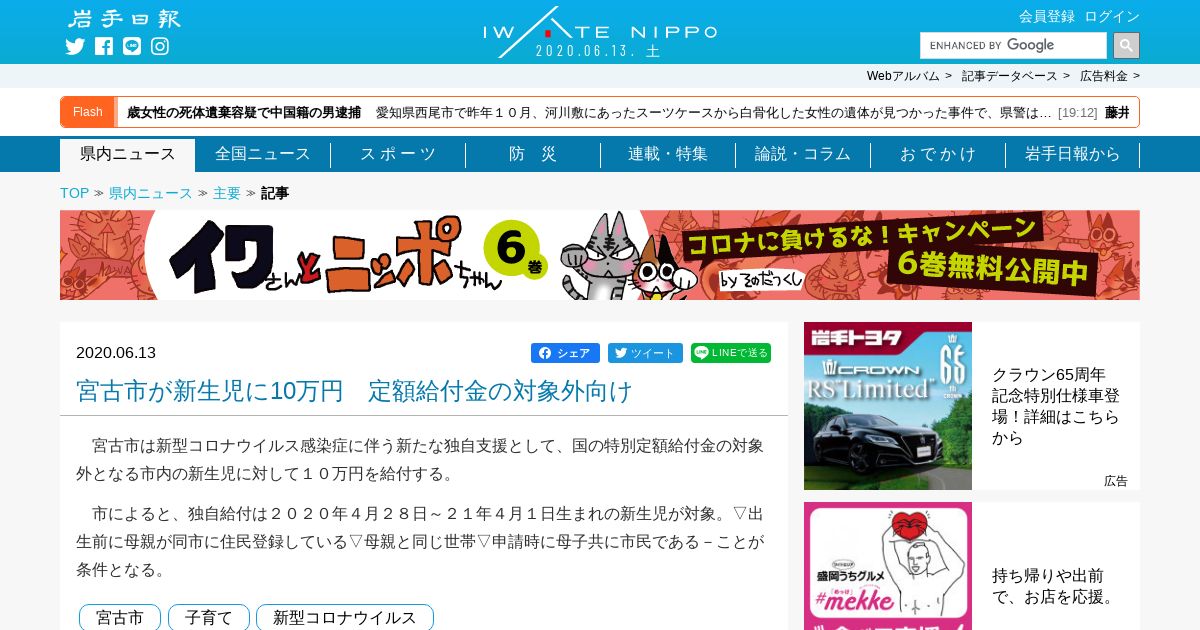
Task: Click the flash ticker timestamp [19:12]
Action: point(1078,113)
